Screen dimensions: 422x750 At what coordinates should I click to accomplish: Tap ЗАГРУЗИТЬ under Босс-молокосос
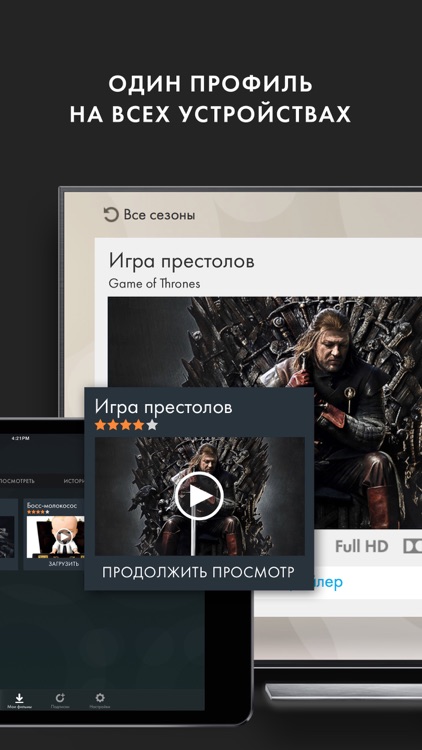[x=64, y=564]
